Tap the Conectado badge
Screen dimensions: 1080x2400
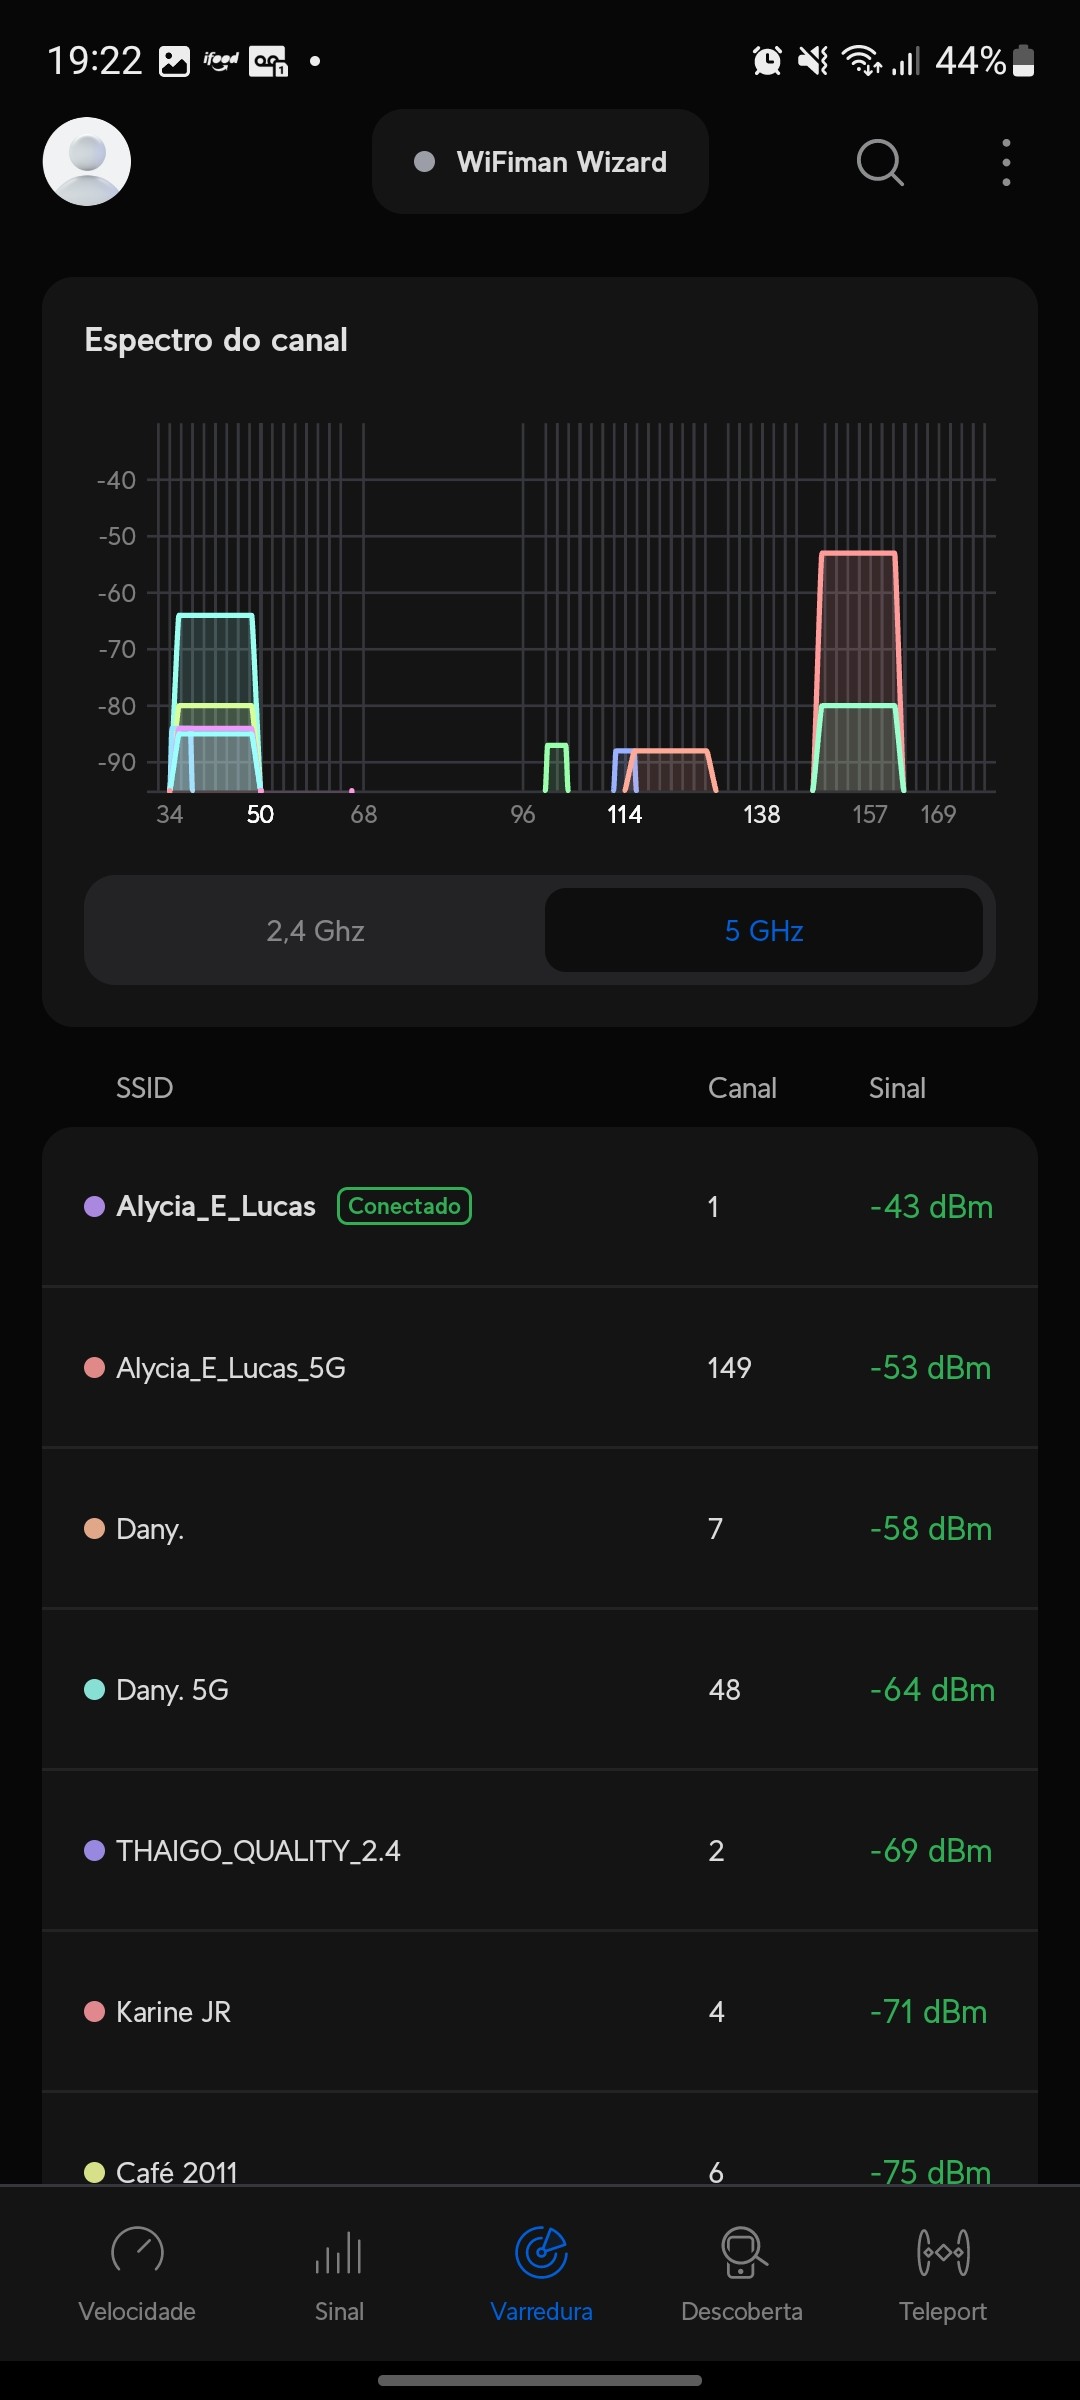pyautogui.click(x=404, y=1206)
